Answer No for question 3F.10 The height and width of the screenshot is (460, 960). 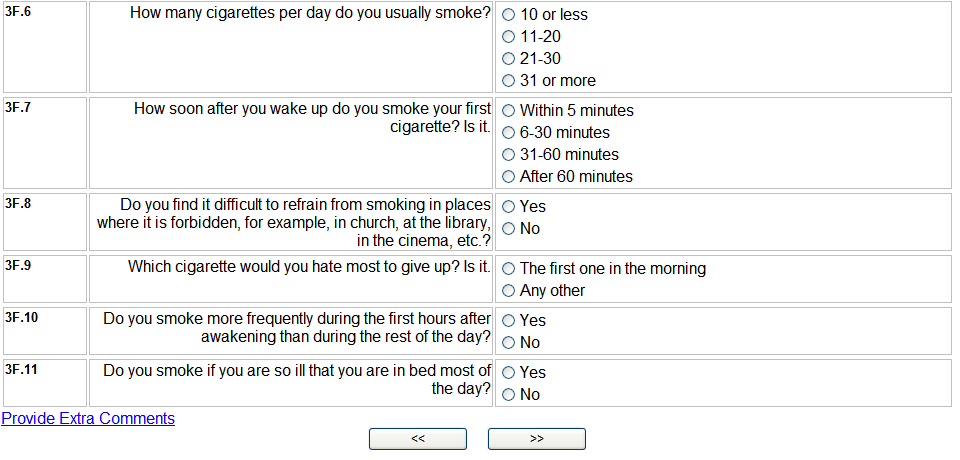508,343
